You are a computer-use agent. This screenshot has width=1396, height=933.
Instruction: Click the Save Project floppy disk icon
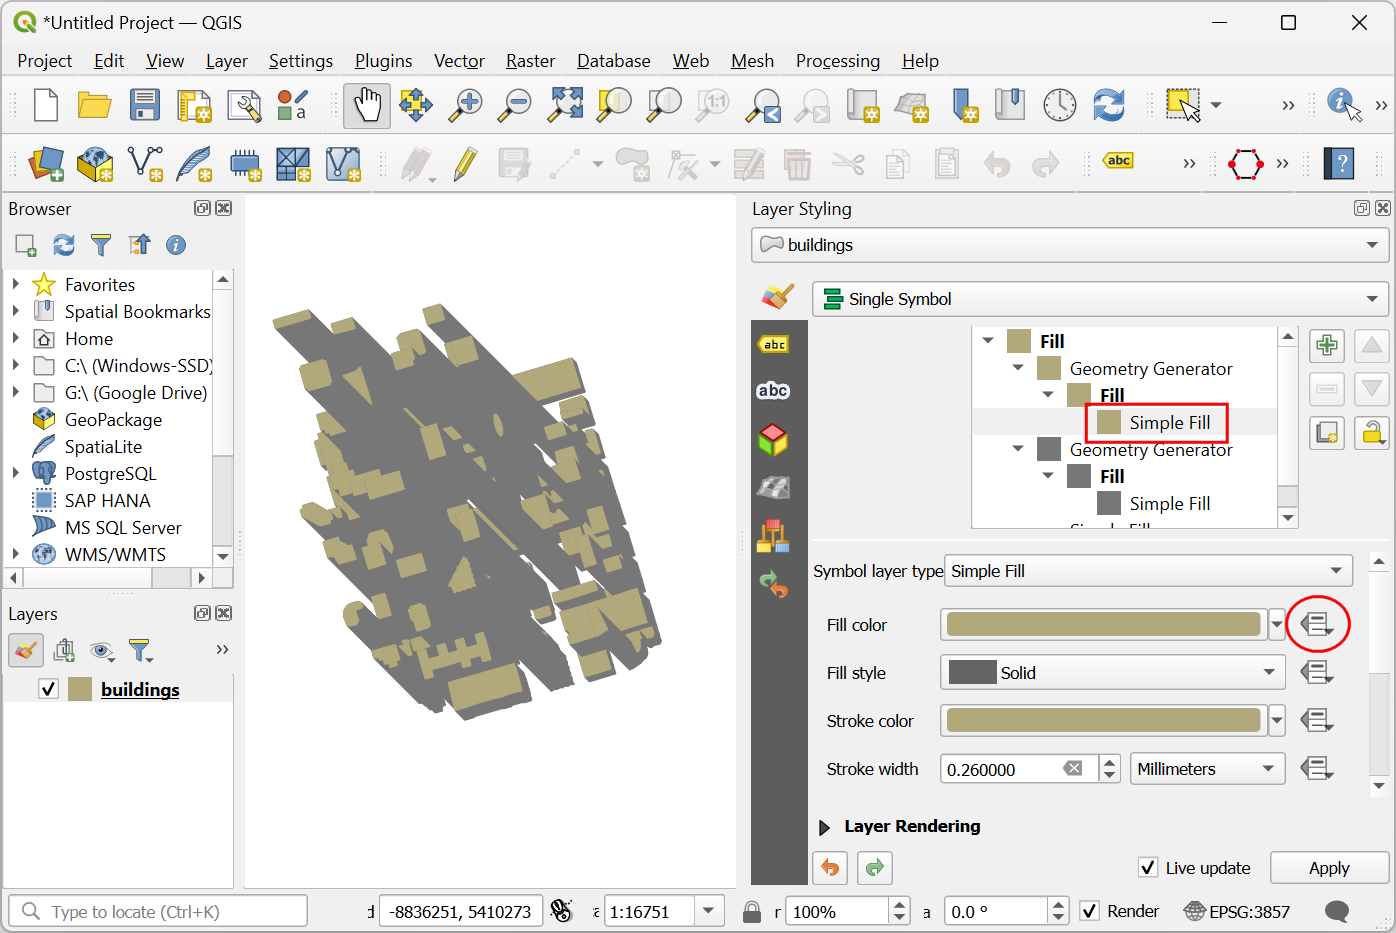[144, 105]
